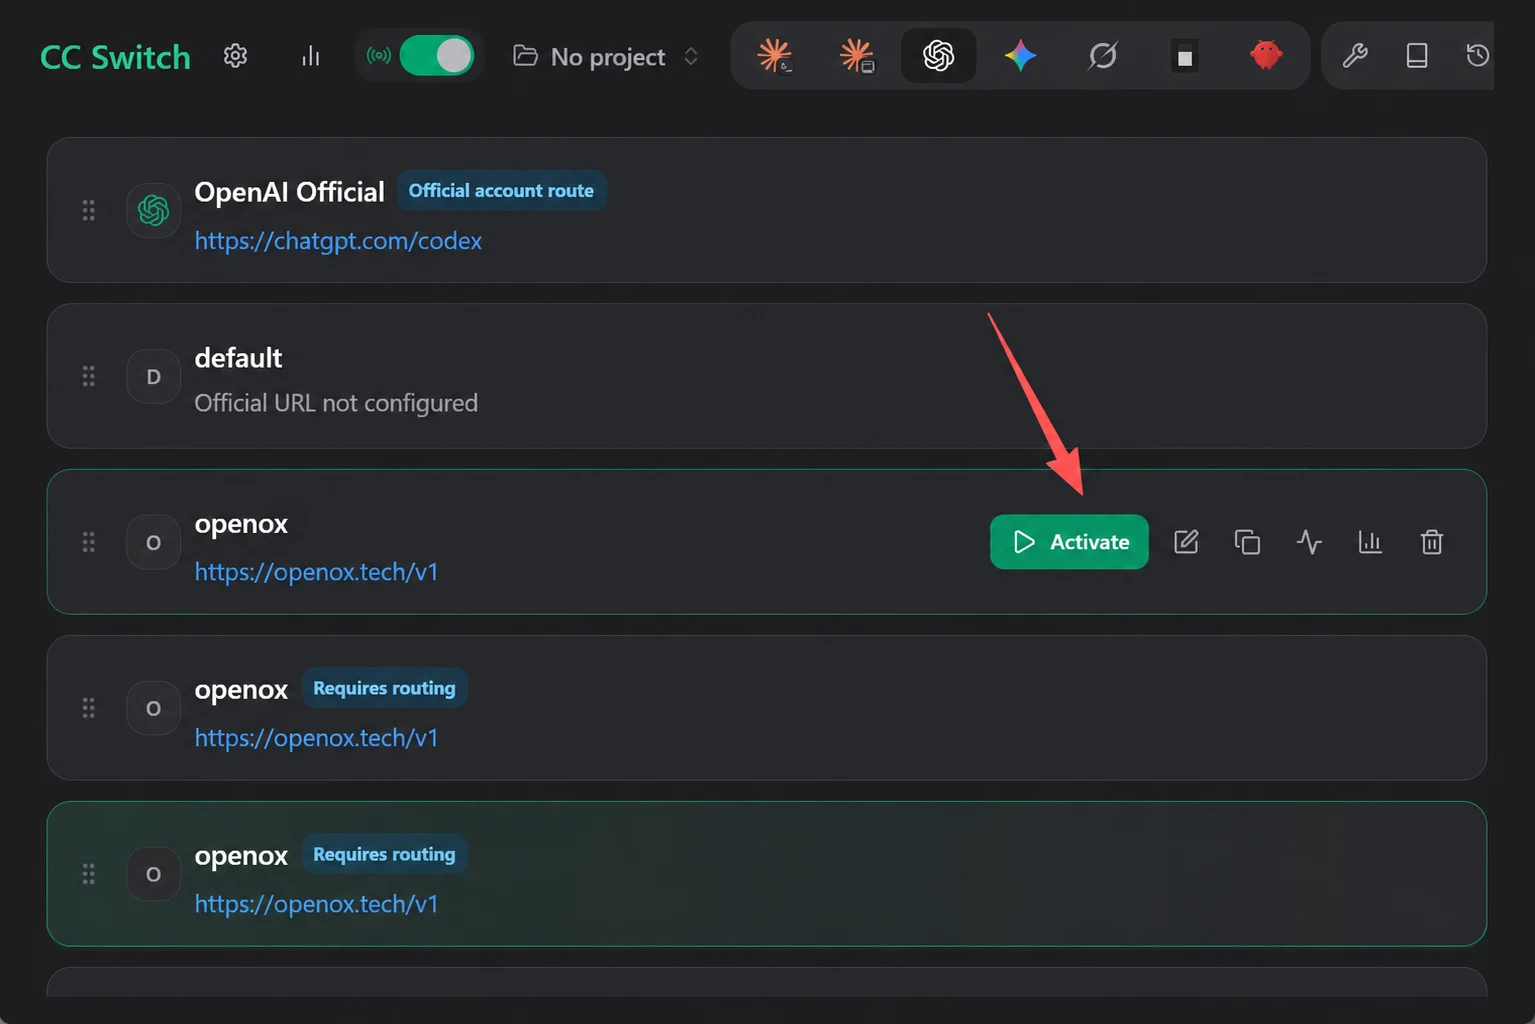Delete the openox provider via trash icon
1535x1024 pixels.
click(1432, 542)
